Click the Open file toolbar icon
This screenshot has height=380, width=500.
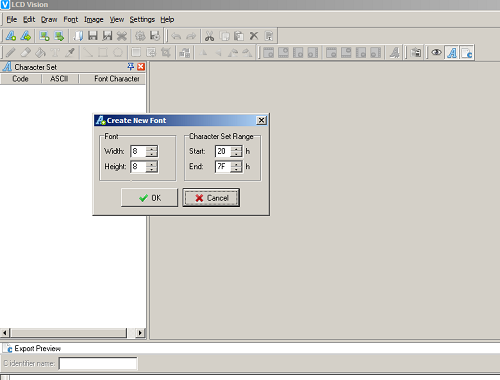(78, 36)
